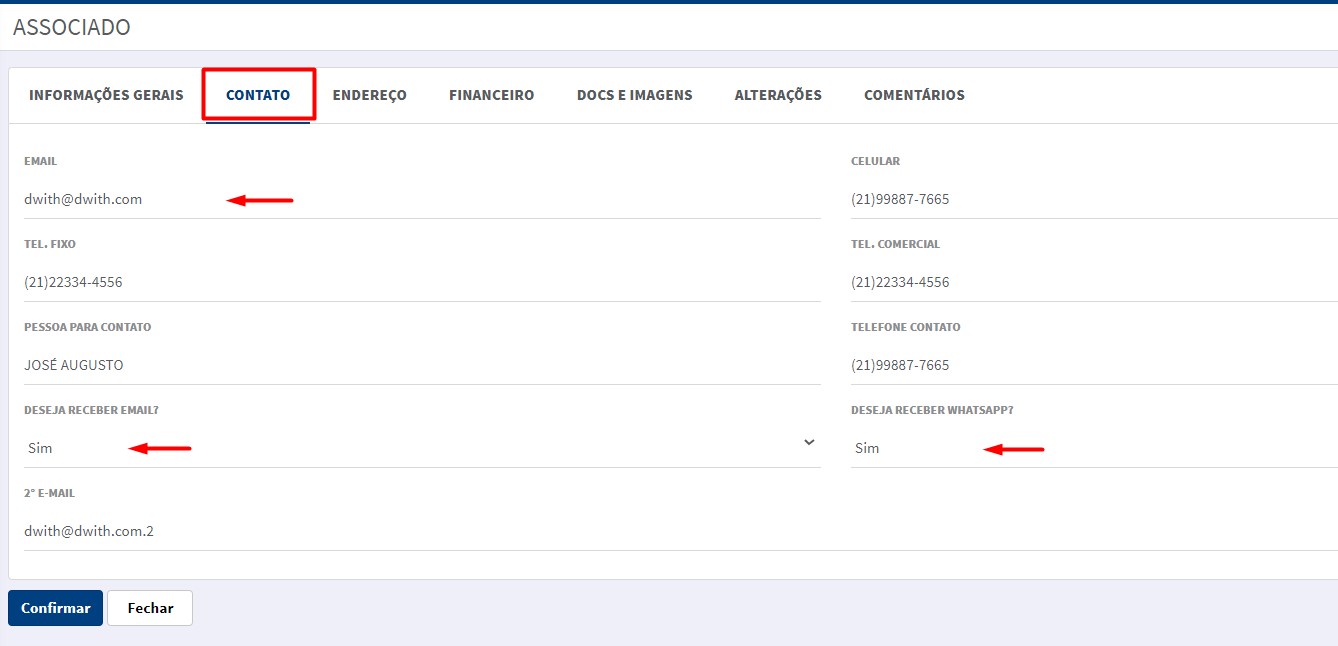Open the Alterações tab
Image resolution: width=1338 pixels, height=646 pixels.
(x=778, y=95)
